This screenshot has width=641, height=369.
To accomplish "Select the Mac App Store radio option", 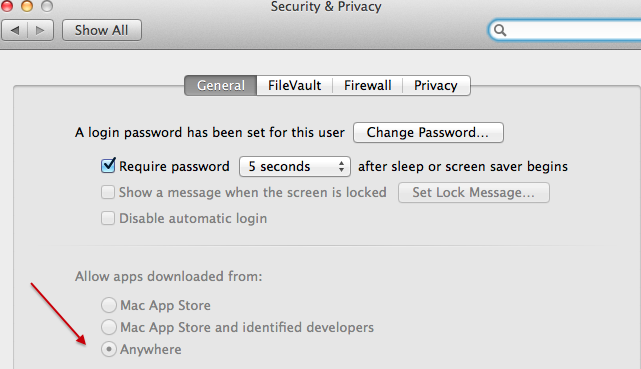I will (x=109, y=305).
